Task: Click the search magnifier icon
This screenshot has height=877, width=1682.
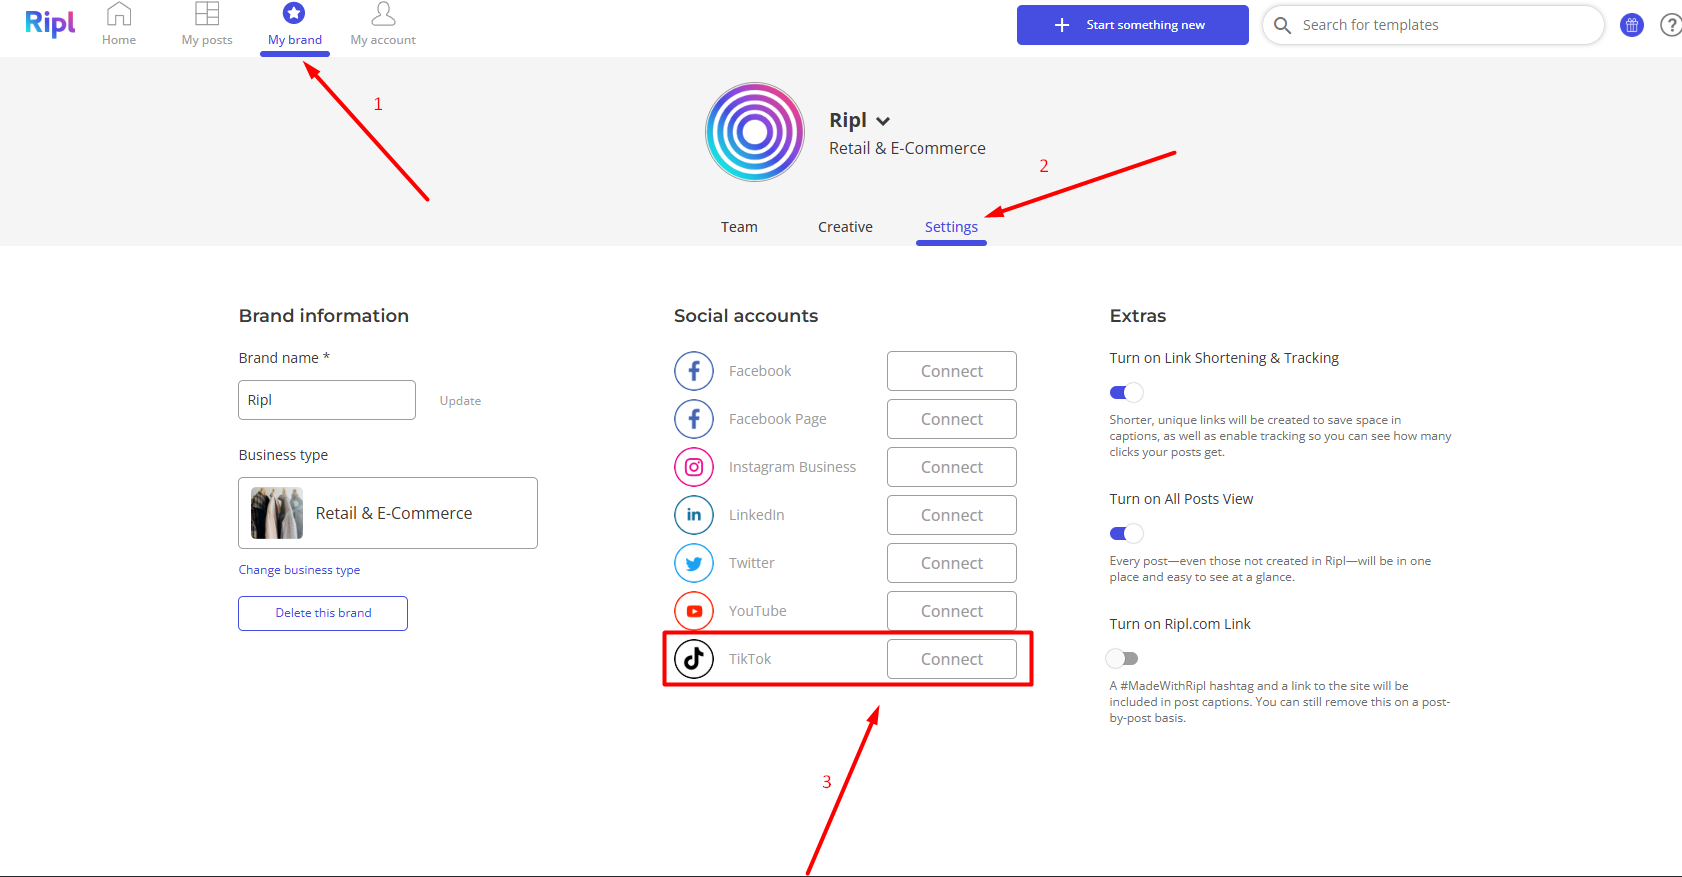Action: (1282, 25)
